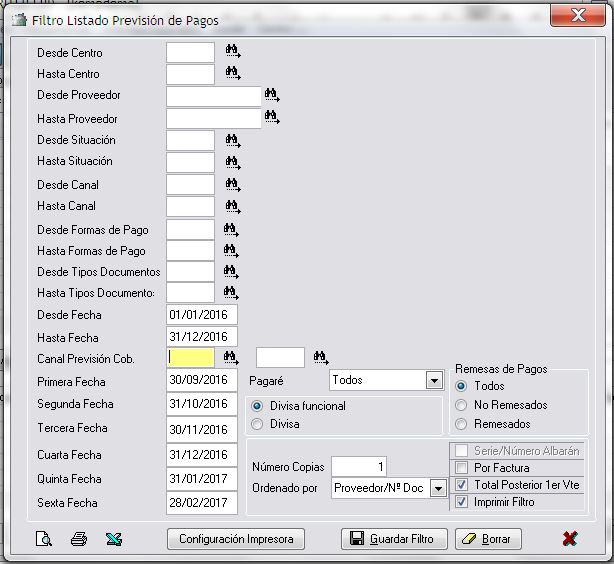Image resolution: width=614 pixels, height=564 pixels.
Task: Focus the Desde Situación input field
Action: click(190, 141)
